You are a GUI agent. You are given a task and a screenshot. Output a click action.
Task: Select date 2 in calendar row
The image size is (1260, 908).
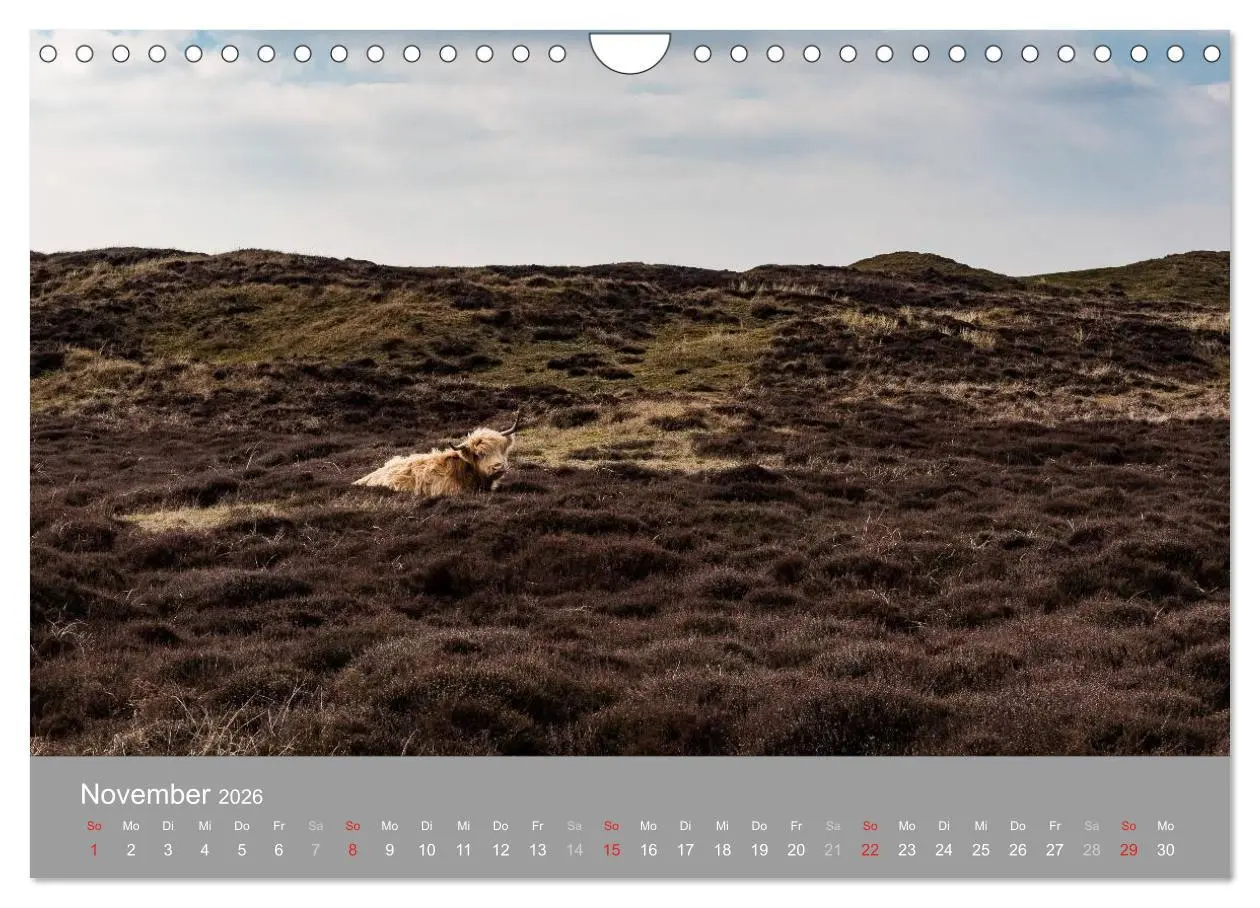(131, 850)
